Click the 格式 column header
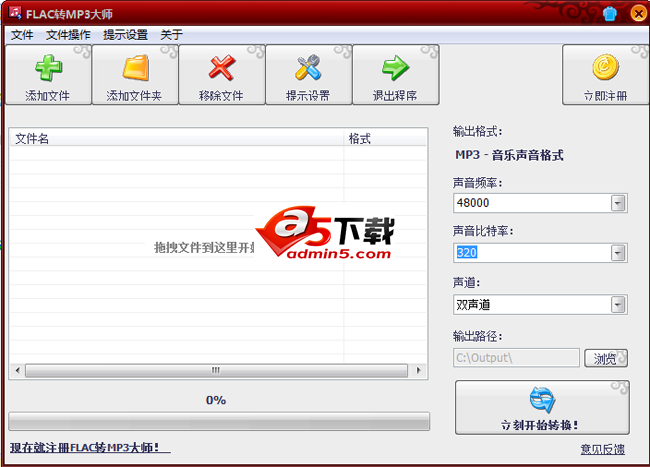The image size is (650, 467). point(385,138)
